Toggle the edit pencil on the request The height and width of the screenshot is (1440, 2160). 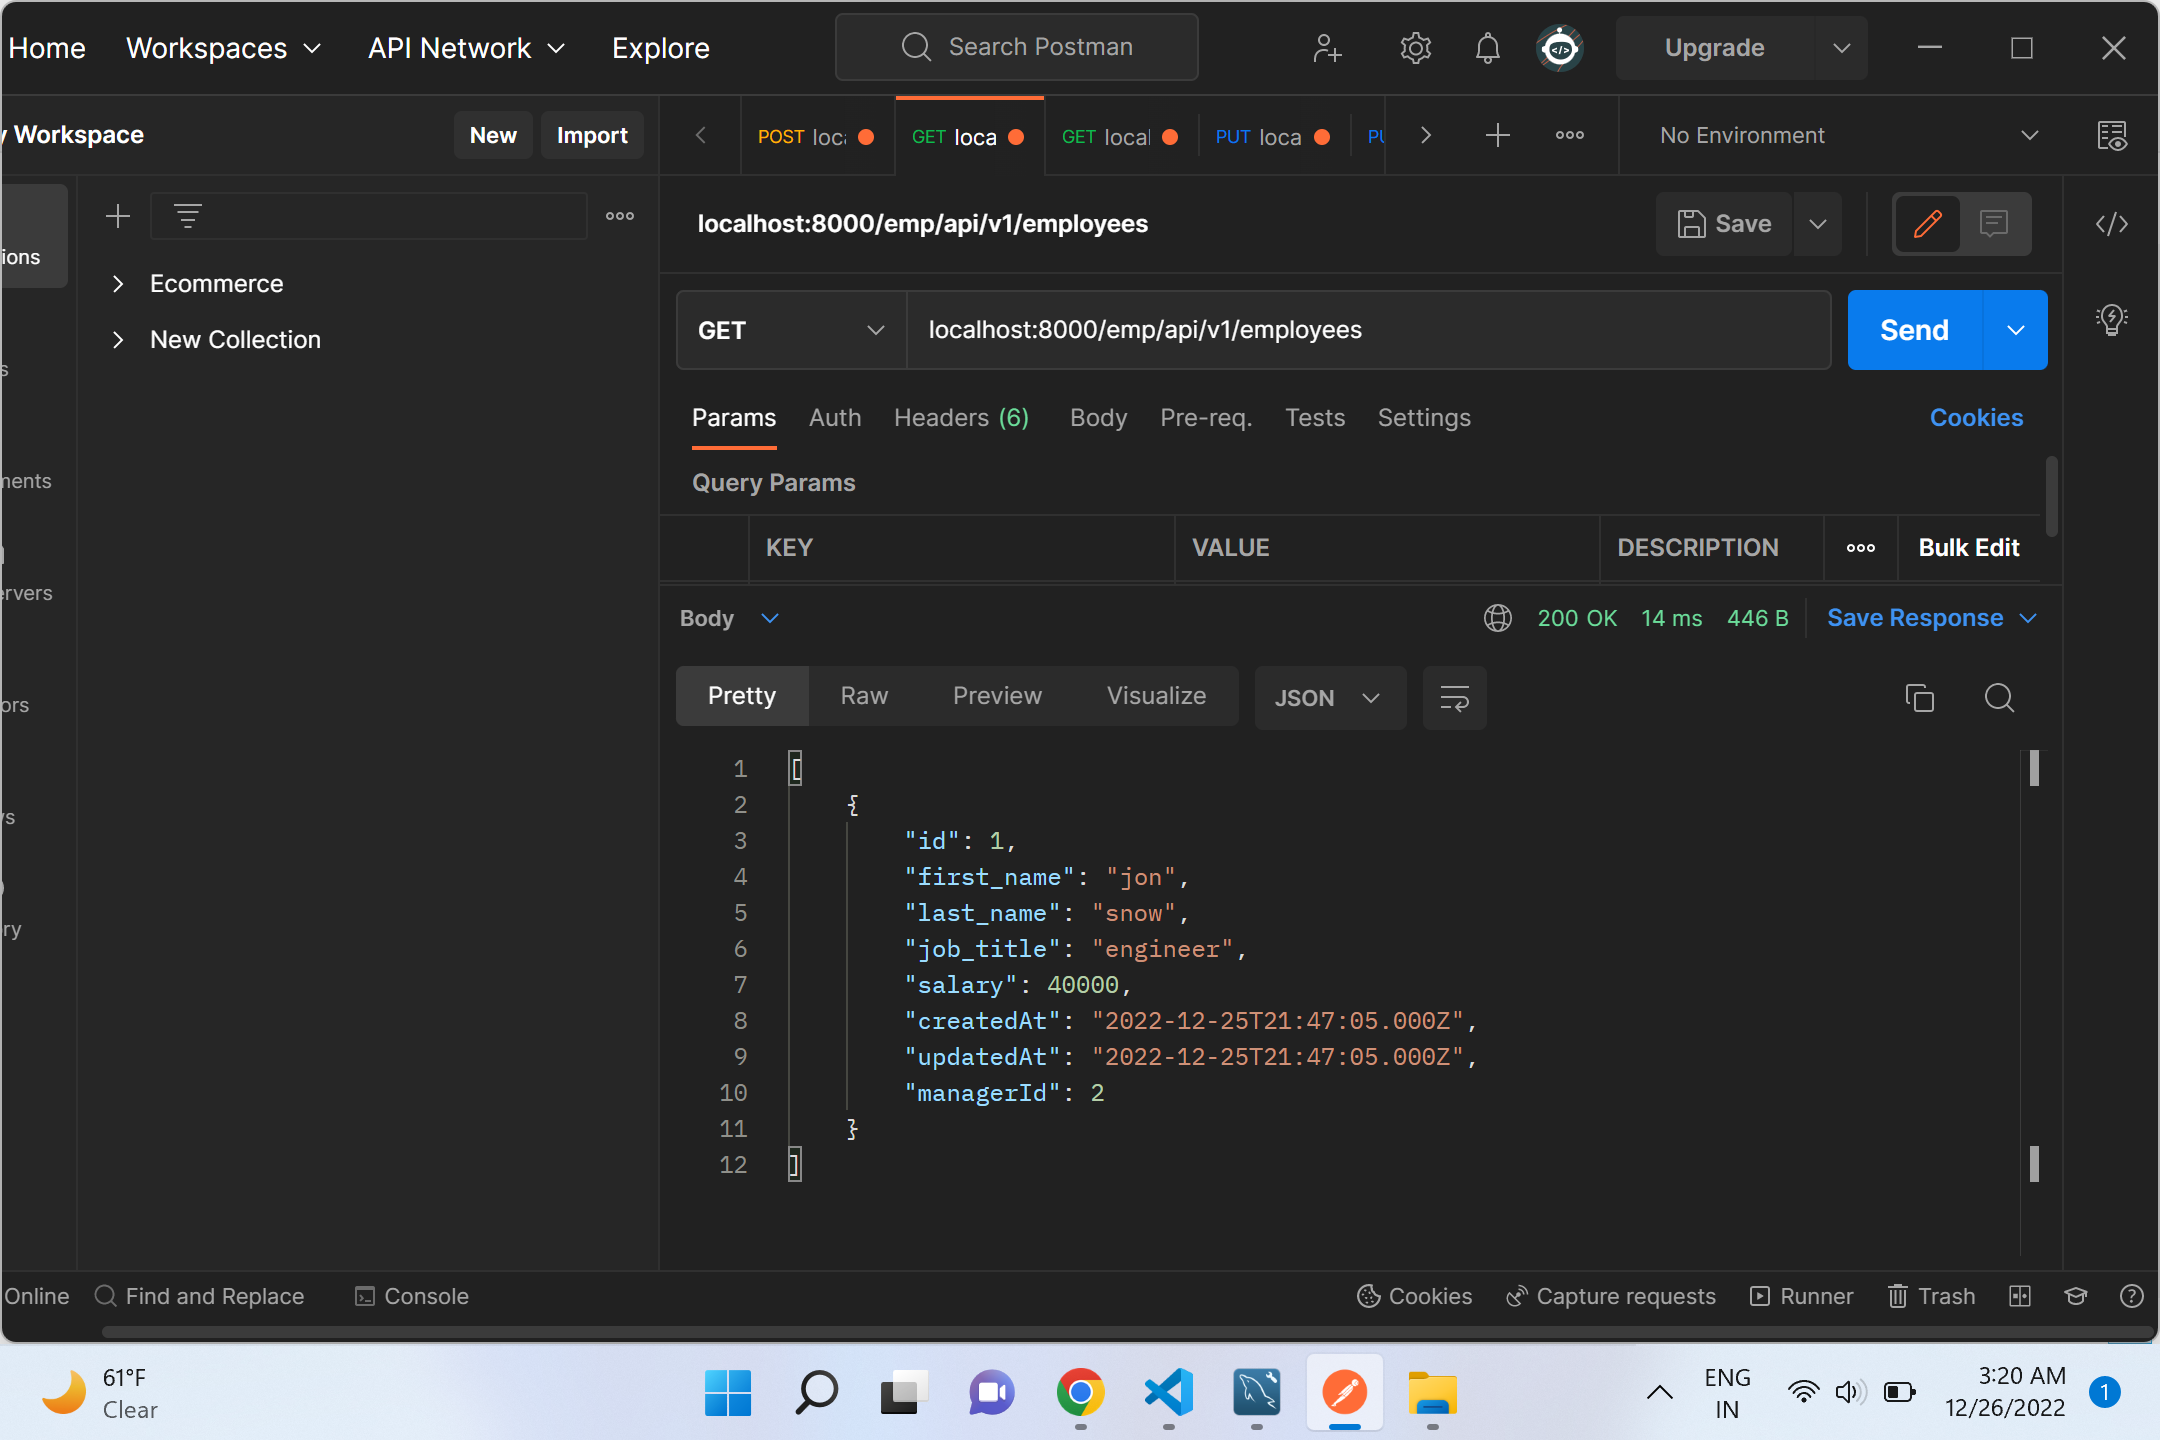pyautogui.click(x=1927, y=224)
